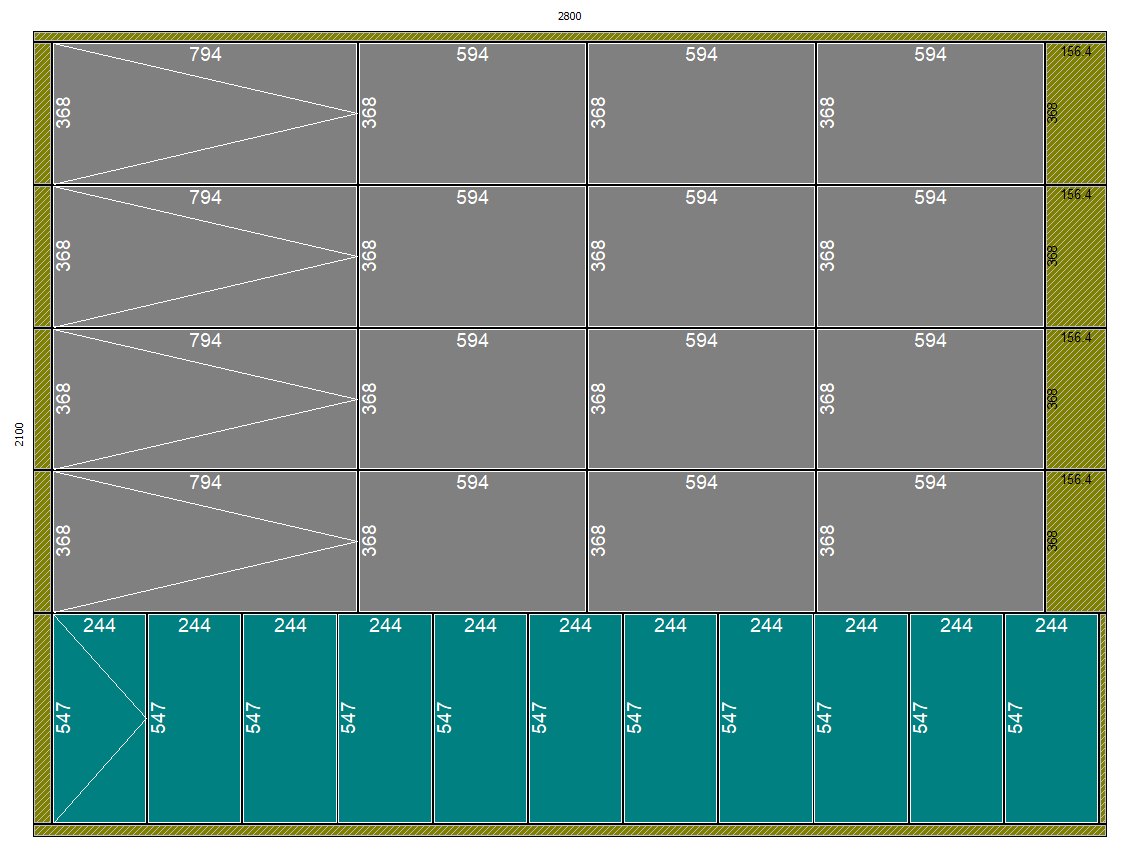This screenshot has height=855, width=1124.
Task: Select the middle 594 panel in the third row
Action: click(x=701, y=400)
